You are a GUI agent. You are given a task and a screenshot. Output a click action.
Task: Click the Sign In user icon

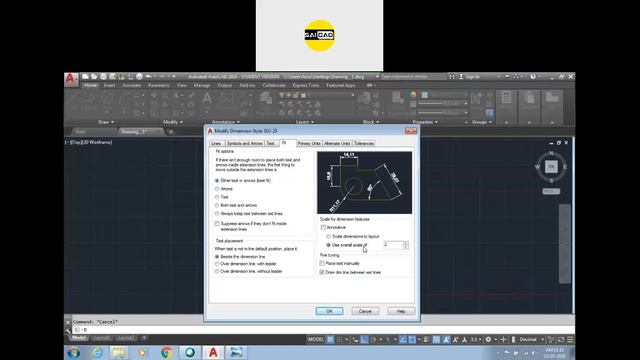(x=461, y=76)
